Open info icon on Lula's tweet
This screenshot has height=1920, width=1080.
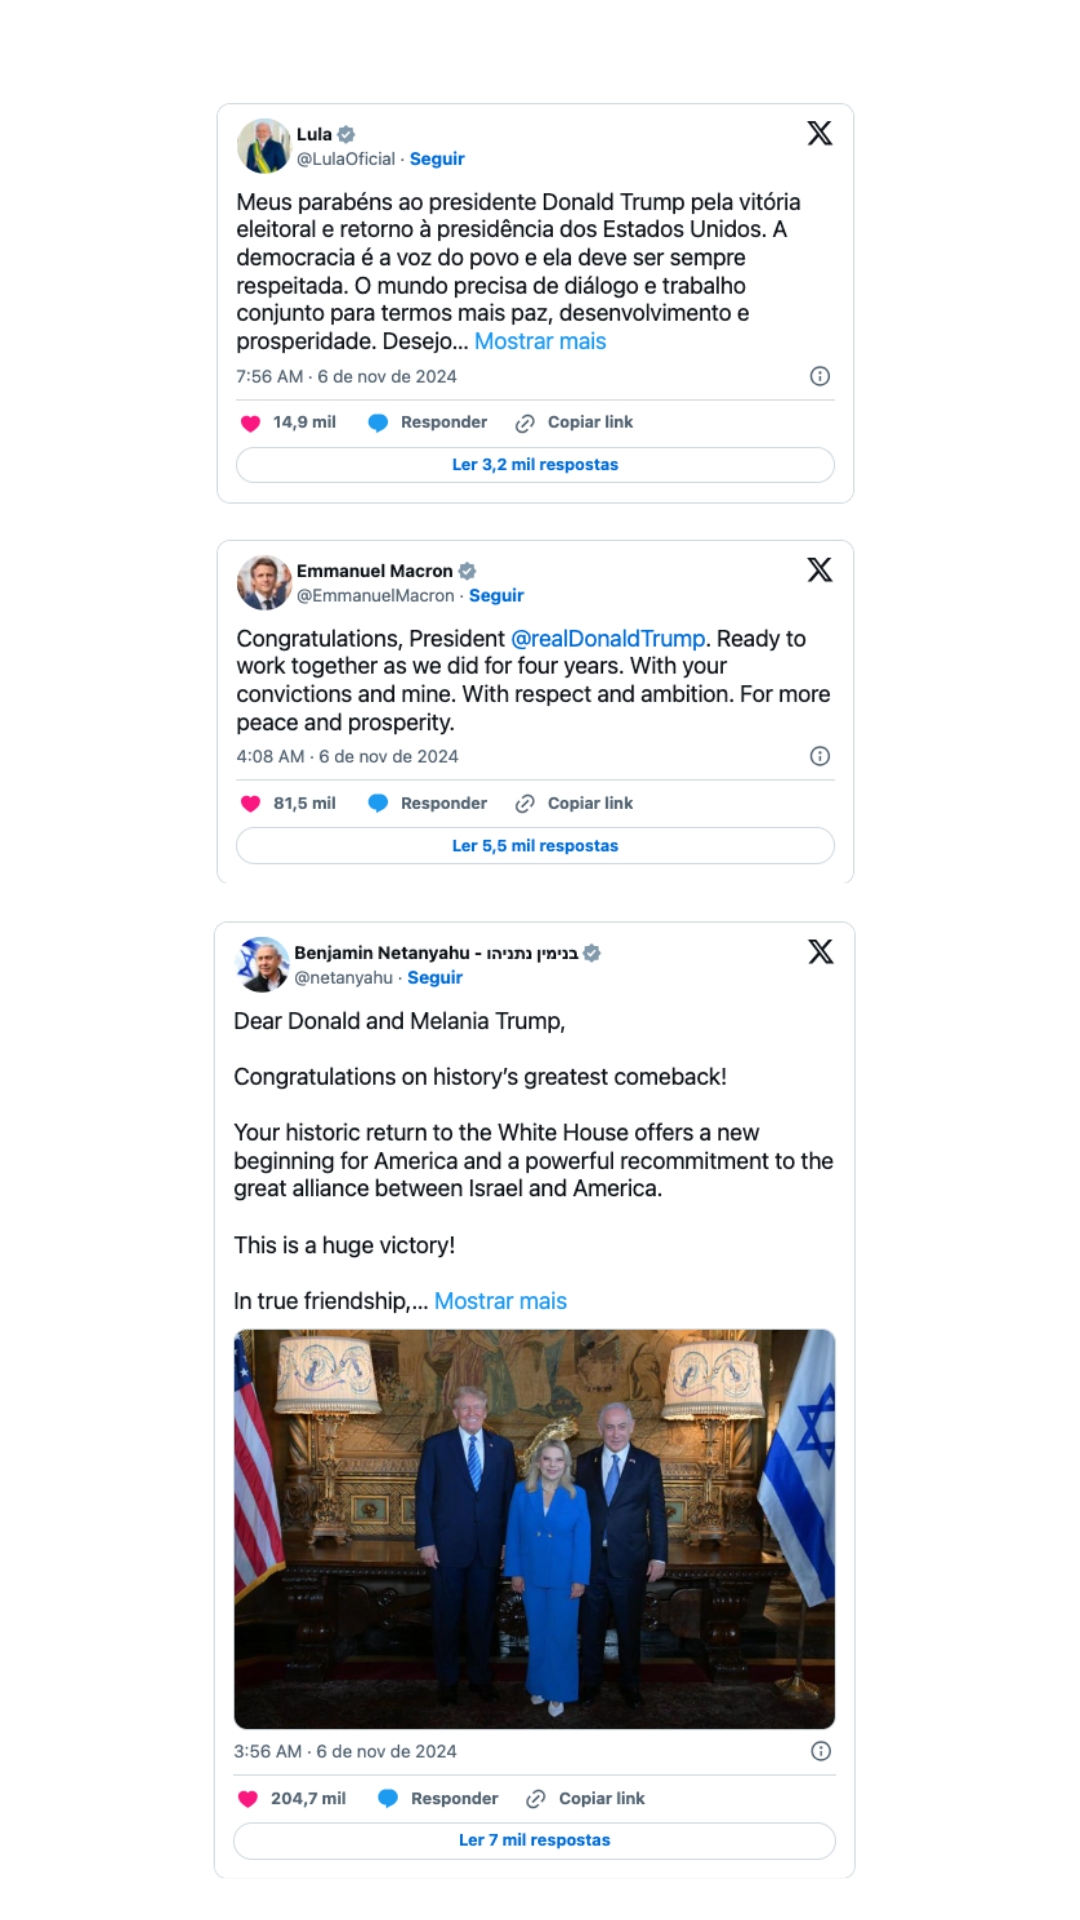(819, 376)
